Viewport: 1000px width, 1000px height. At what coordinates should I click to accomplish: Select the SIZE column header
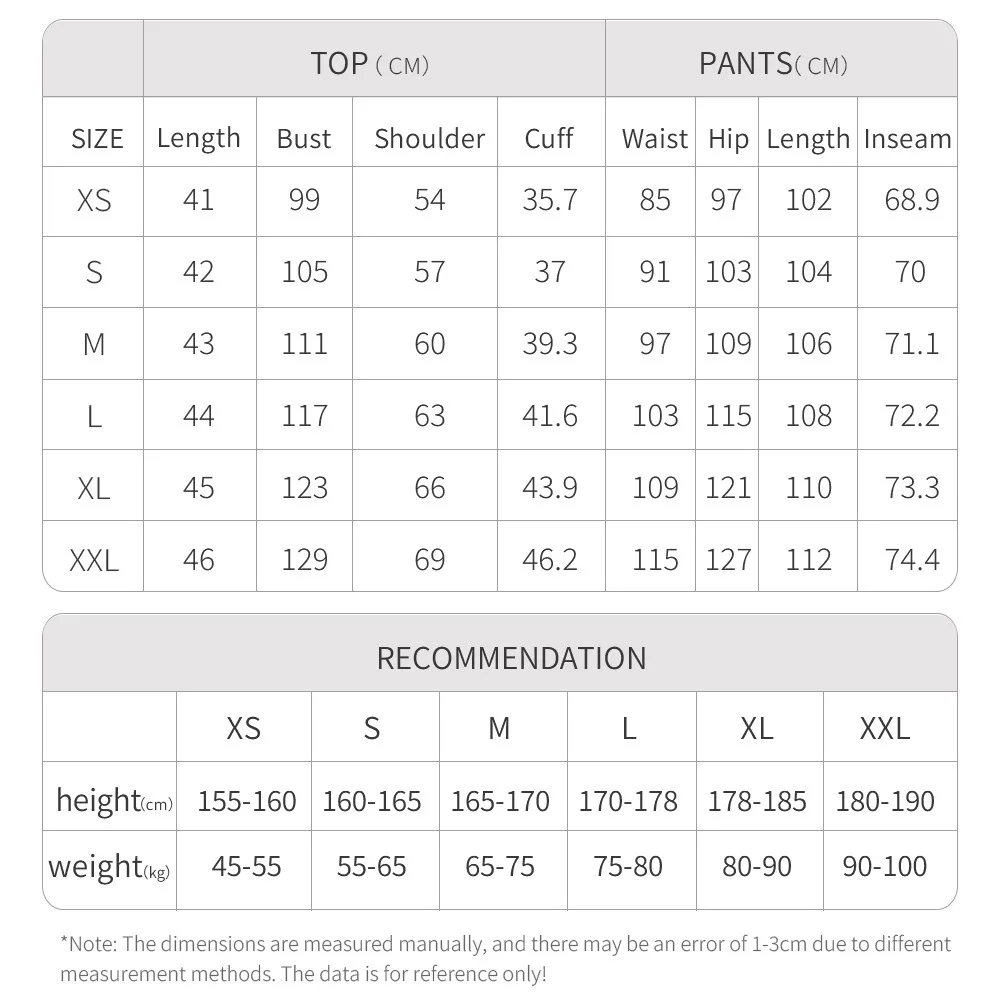(97, 139)
